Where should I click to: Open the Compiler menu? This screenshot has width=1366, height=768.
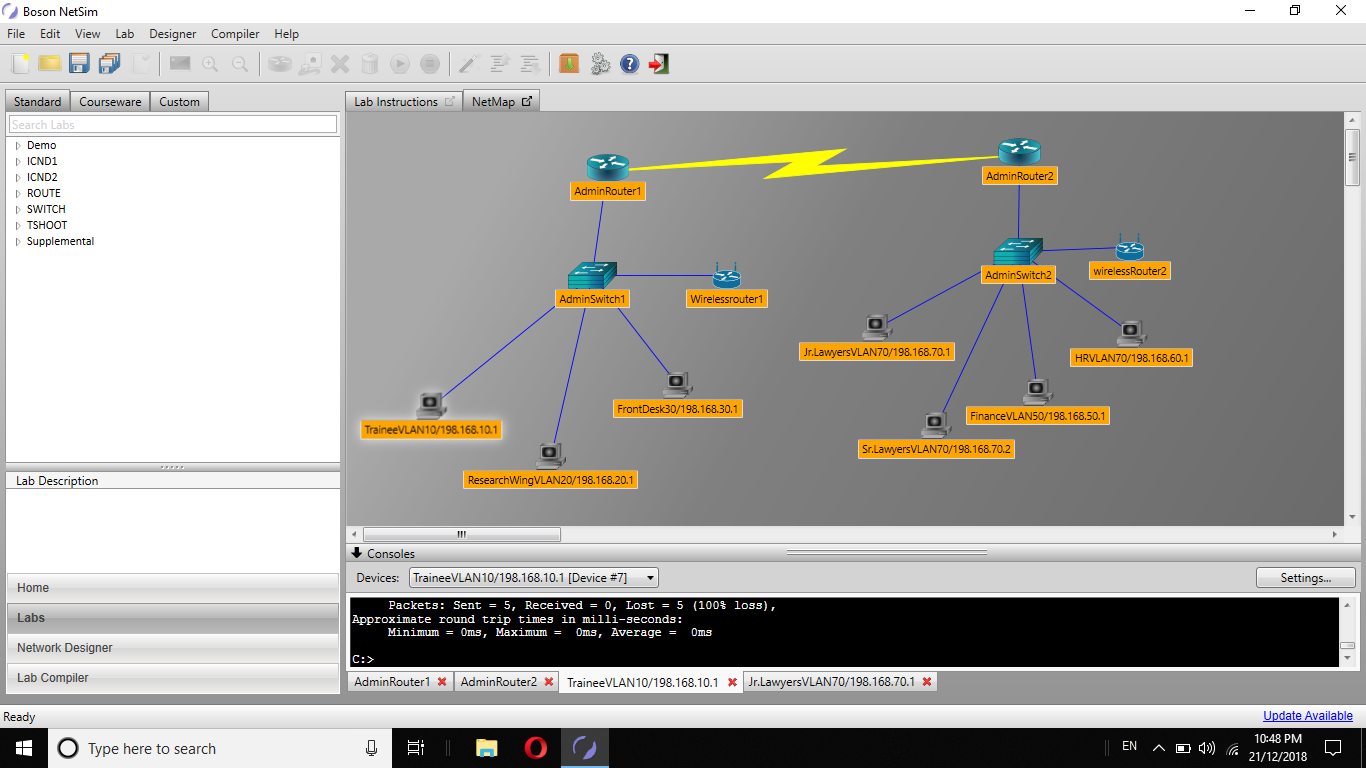234,33
